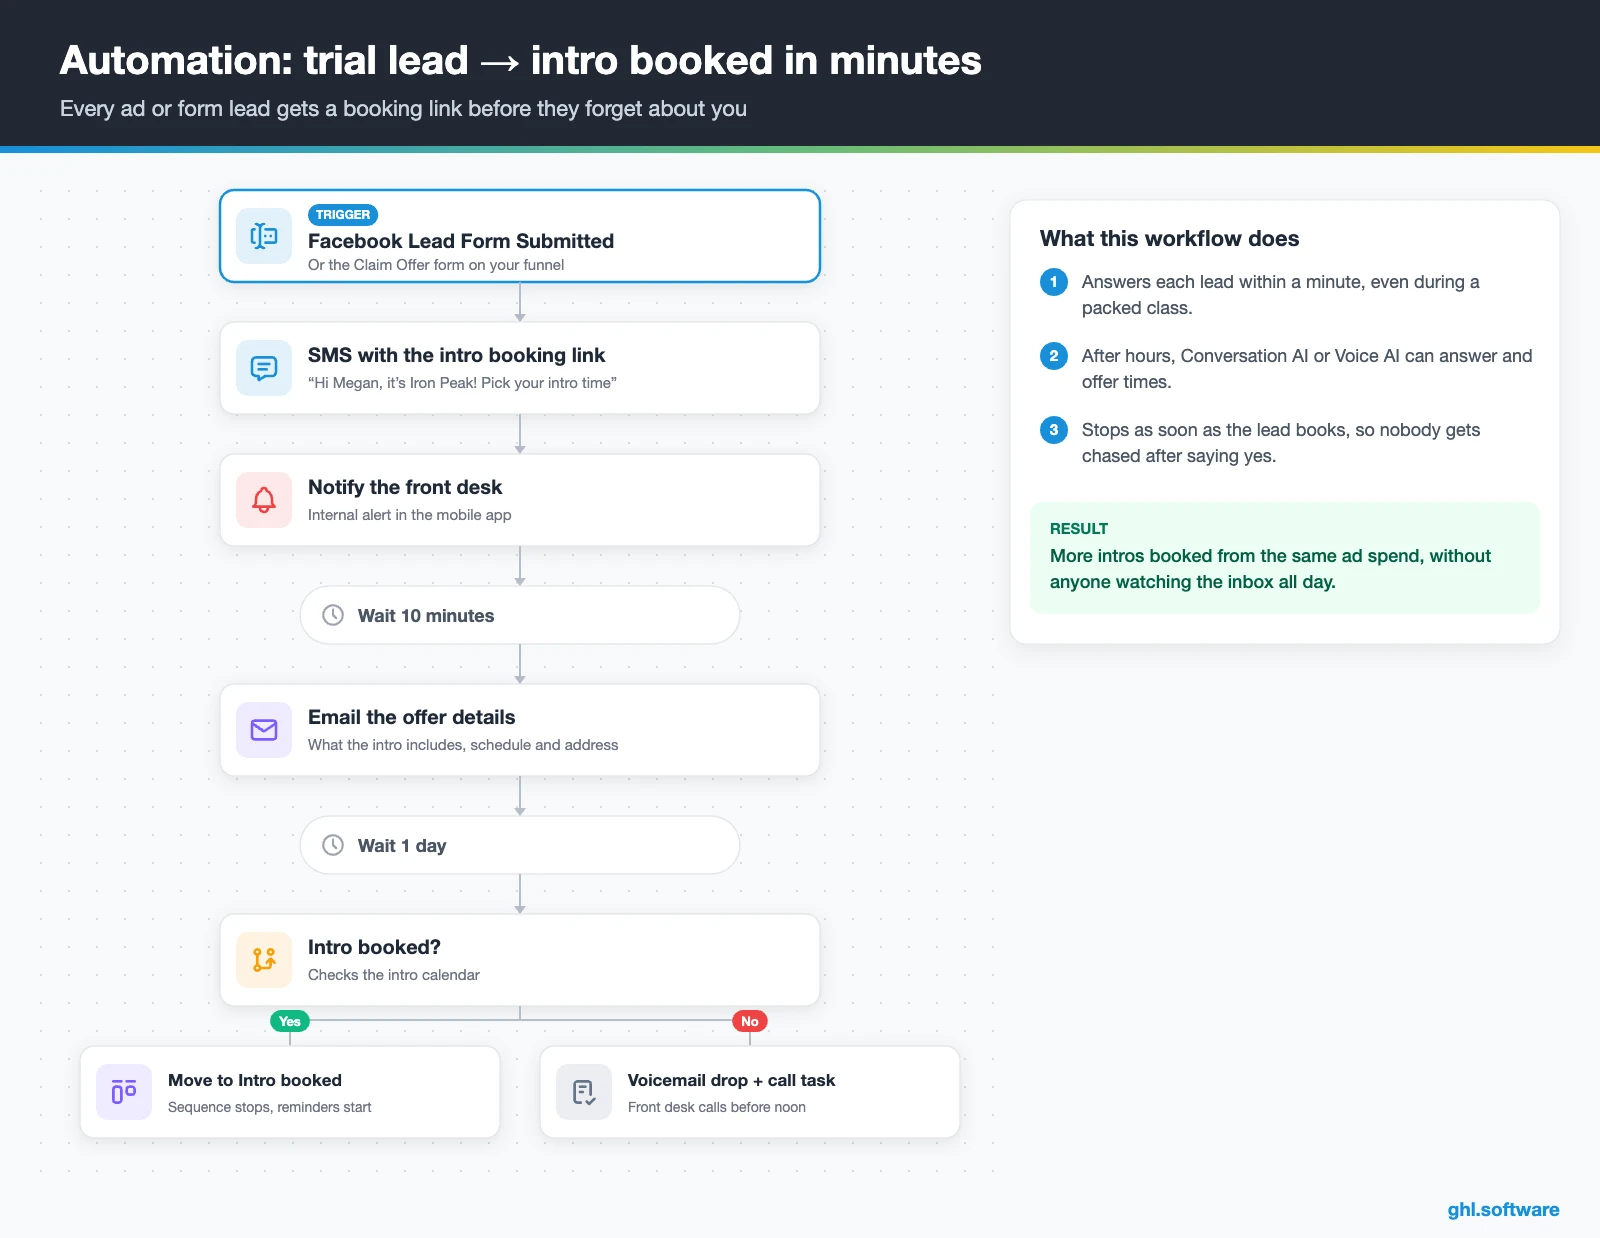Click the Internal alert in the mobile app text
Image resolution: width=1600 pixels, height=1238 pixels.
(x=409, y=515)
